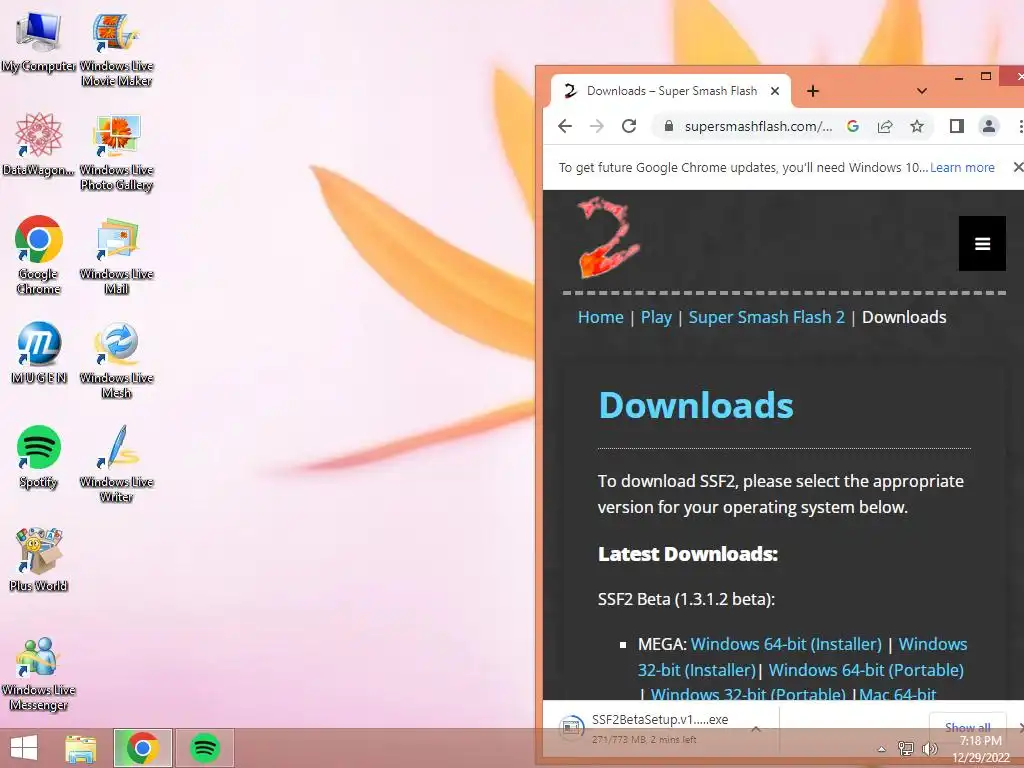1024x768 pixels.
Task: Select the Downloads – Super Smash Flash tab
Action: click(x=671, y=91)
